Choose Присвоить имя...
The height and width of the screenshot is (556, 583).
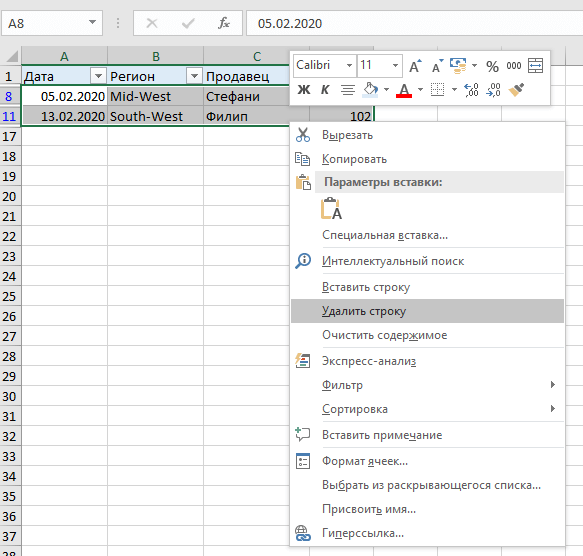point(428,509)
